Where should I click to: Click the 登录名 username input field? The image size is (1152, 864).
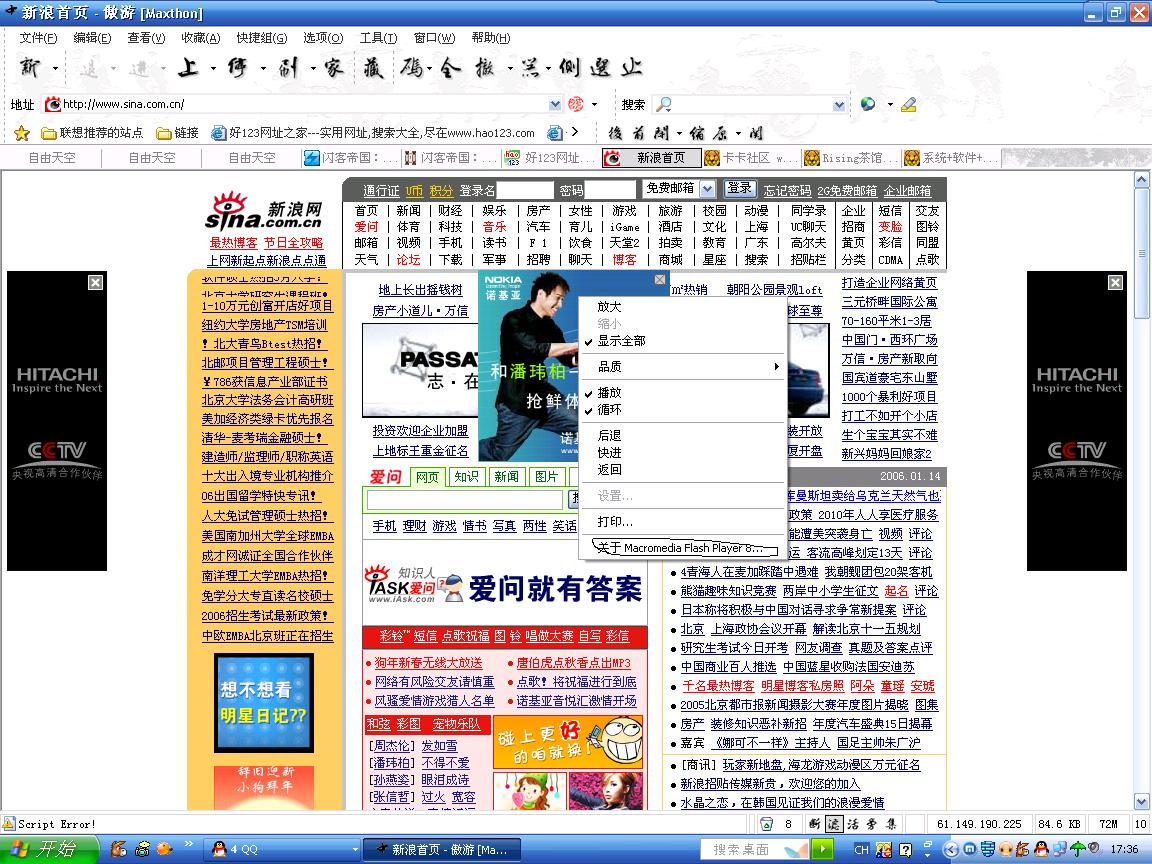click(x=525, y=190)
